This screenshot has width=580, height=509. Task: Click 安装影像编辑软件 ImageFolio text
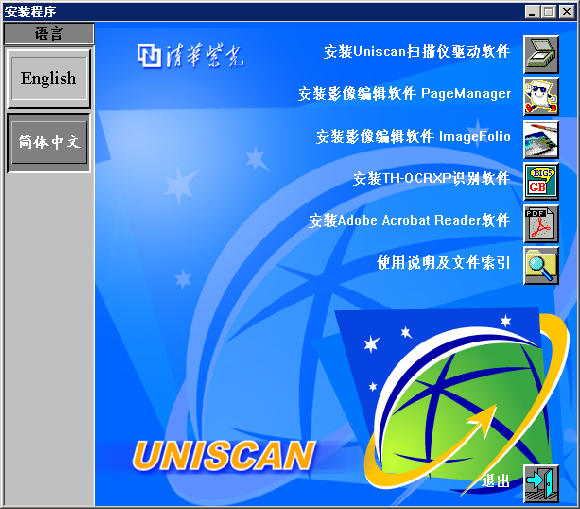tap(413, 136)
